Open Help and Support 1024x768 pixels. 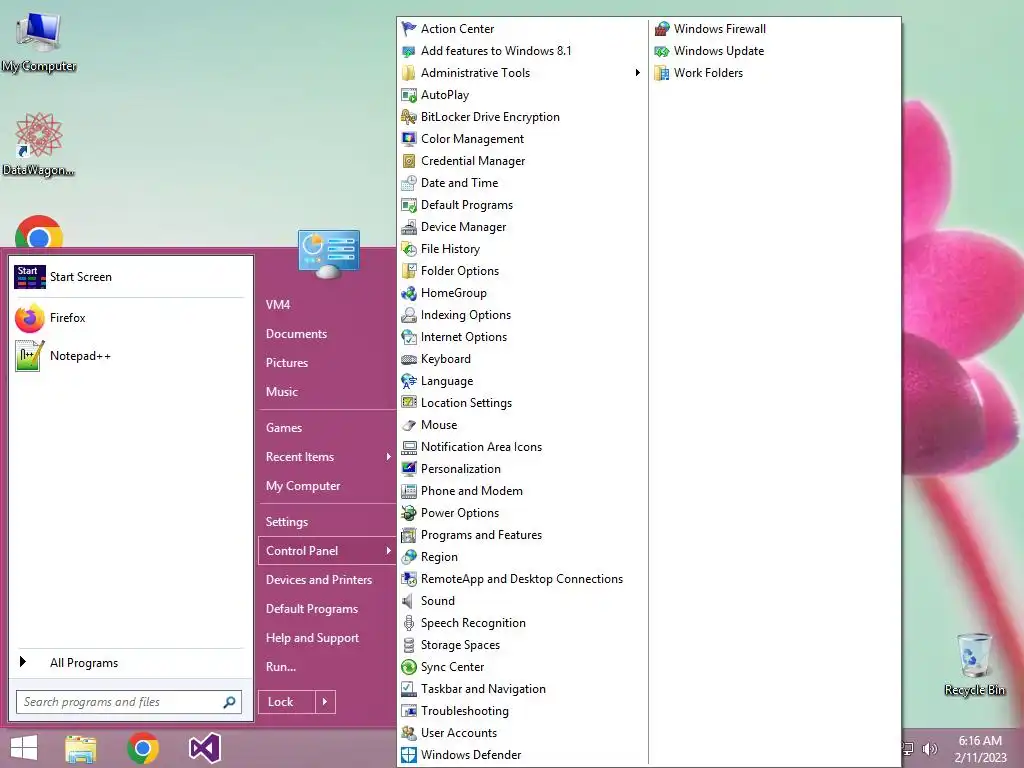point(312,638)
